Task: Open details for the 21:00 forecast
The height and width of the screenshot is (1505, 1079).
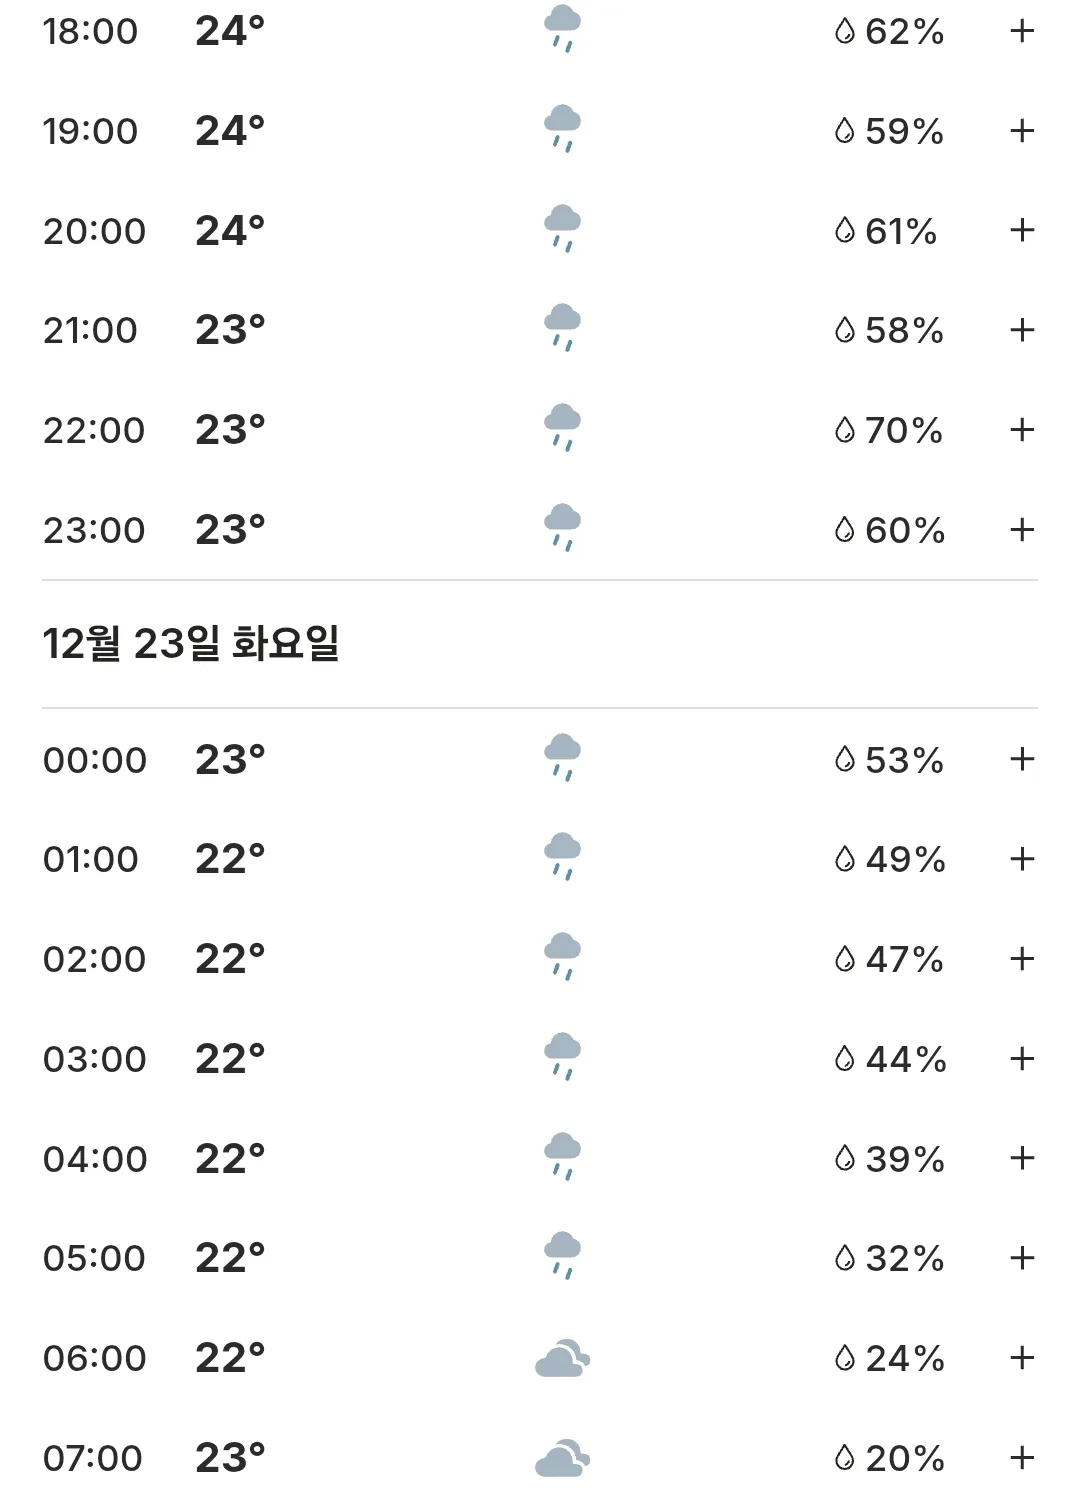Action: (1022, 330)
